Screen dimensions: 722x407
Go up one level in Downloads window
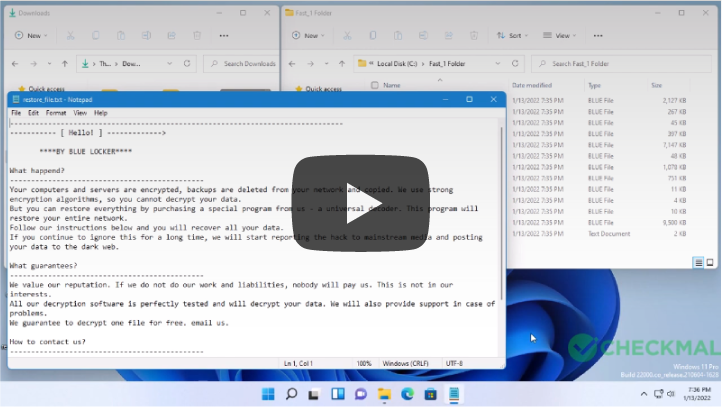(64, 64)
